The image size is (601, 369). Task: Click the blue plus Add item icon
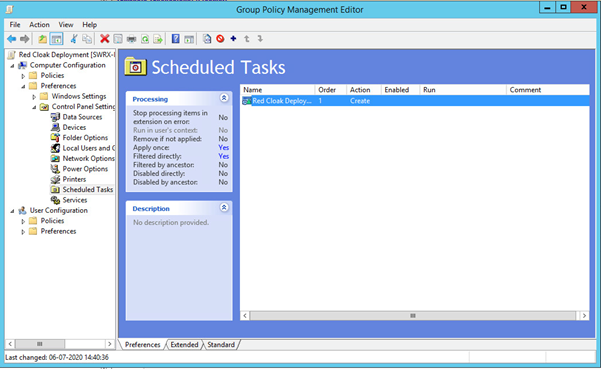pos(233,39)
